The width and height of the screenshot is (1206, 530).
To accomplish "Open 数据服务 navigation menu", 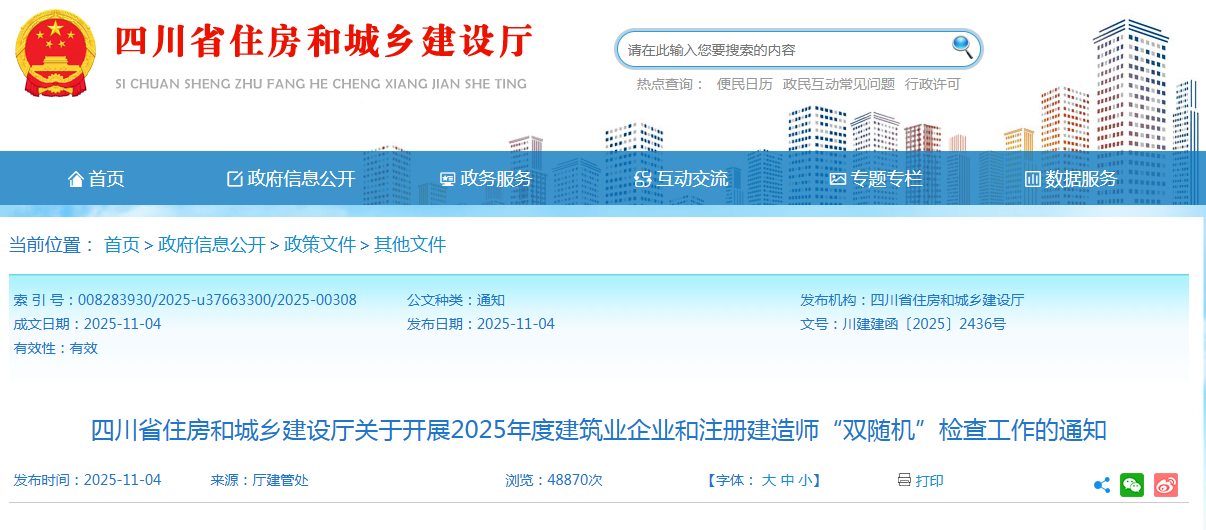I will tap(1071, 179).
